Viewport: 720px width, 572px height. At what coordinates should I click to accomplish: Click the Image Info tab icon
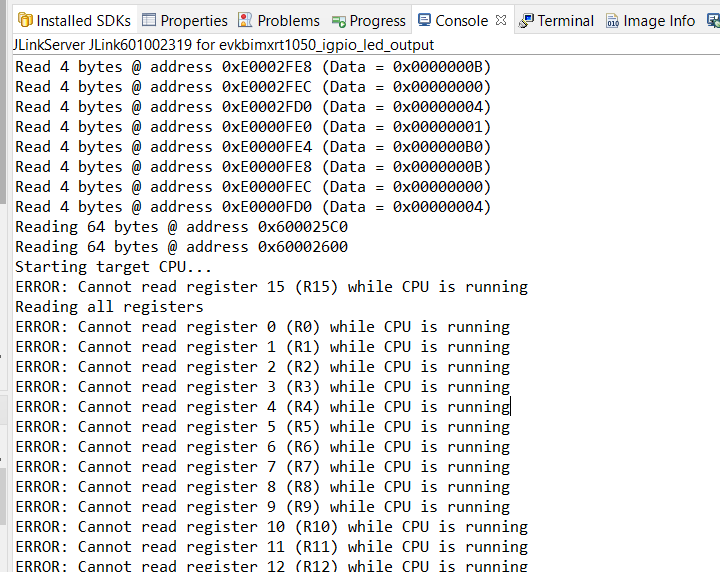(612, 20)
